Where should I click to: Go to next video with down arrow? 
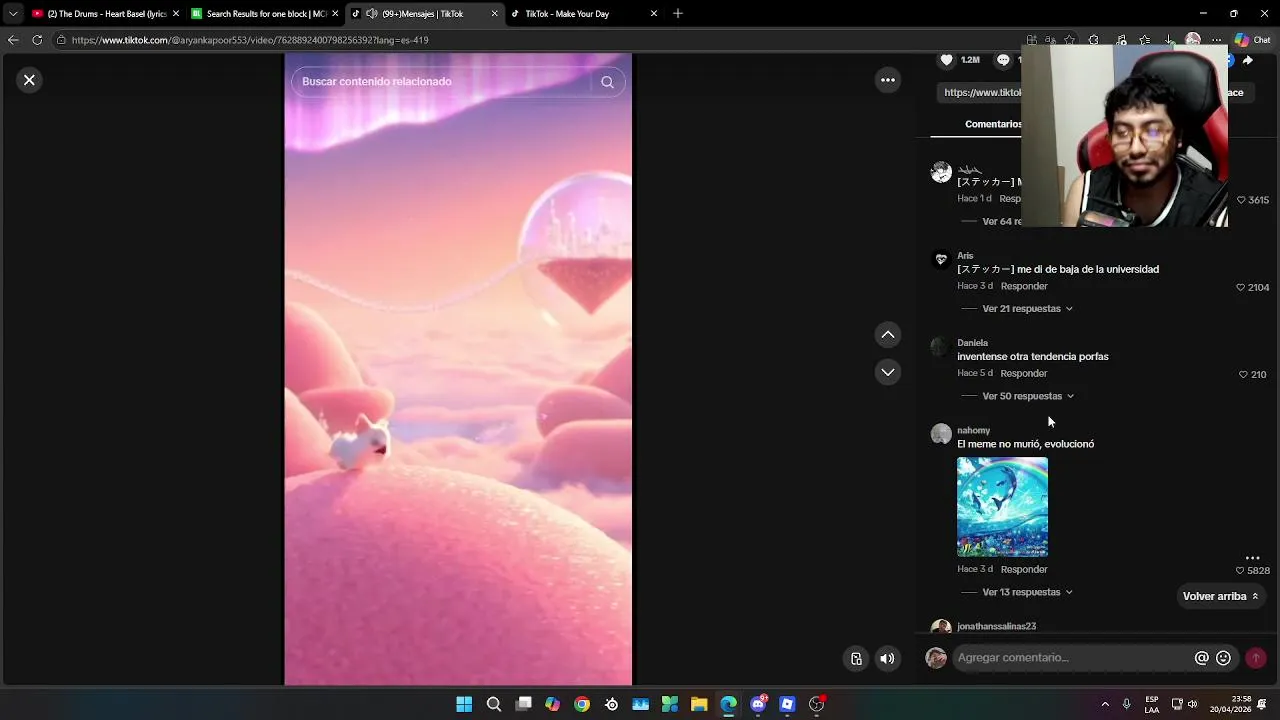click(x=887, y=372)
